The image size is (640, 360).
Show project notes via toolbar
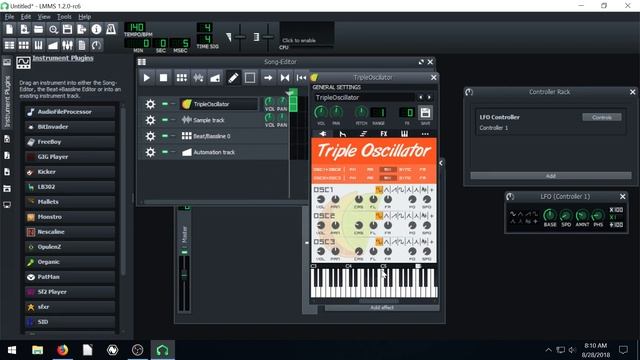click(82, 45)
